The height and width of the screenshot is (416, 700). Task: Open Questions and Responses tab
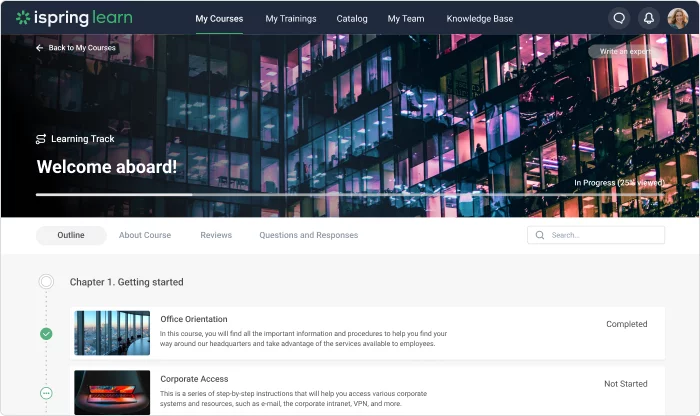(x=308, y=235)
